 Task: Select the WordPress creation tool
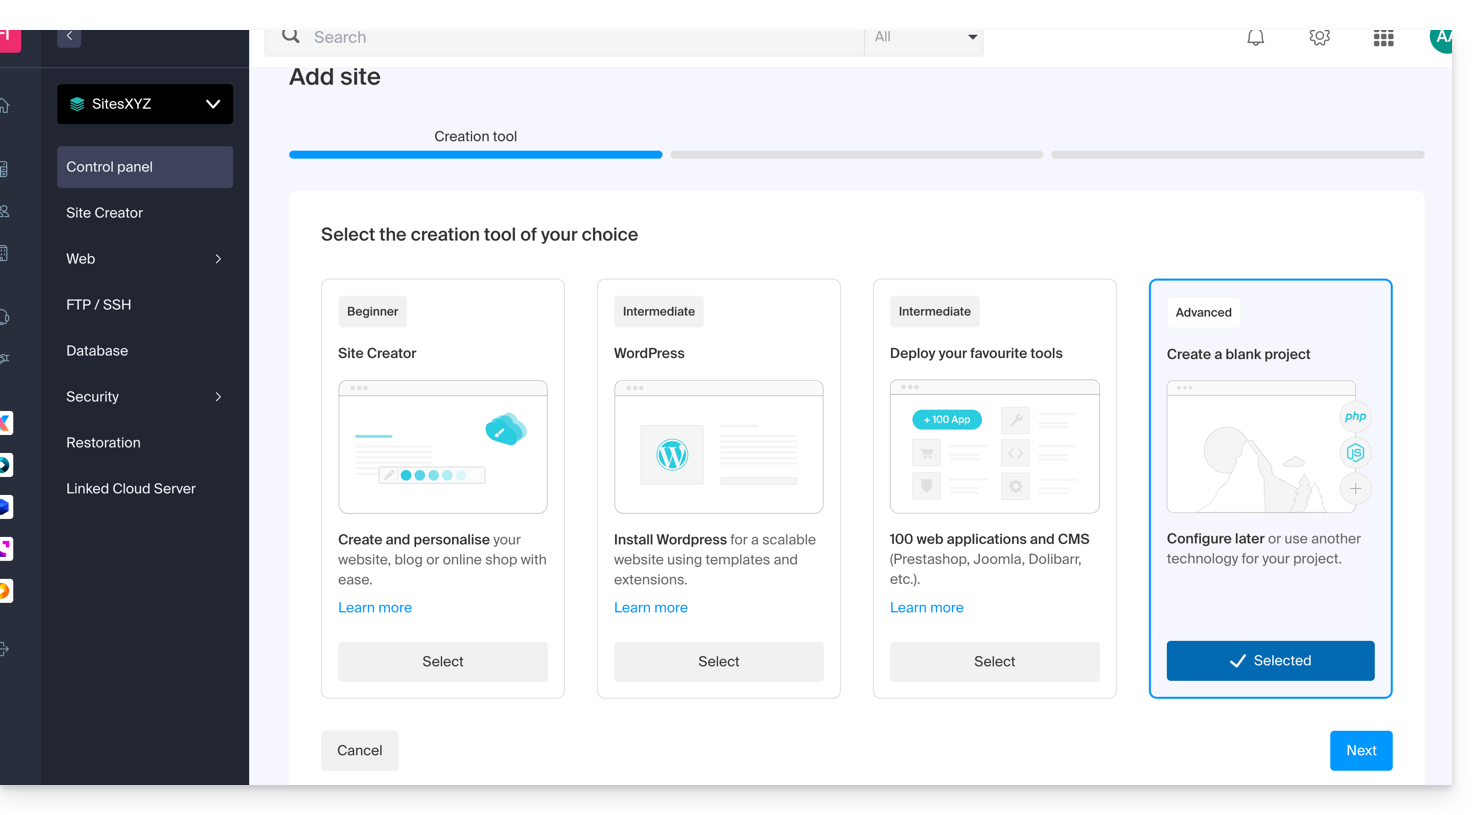(718, 661)
